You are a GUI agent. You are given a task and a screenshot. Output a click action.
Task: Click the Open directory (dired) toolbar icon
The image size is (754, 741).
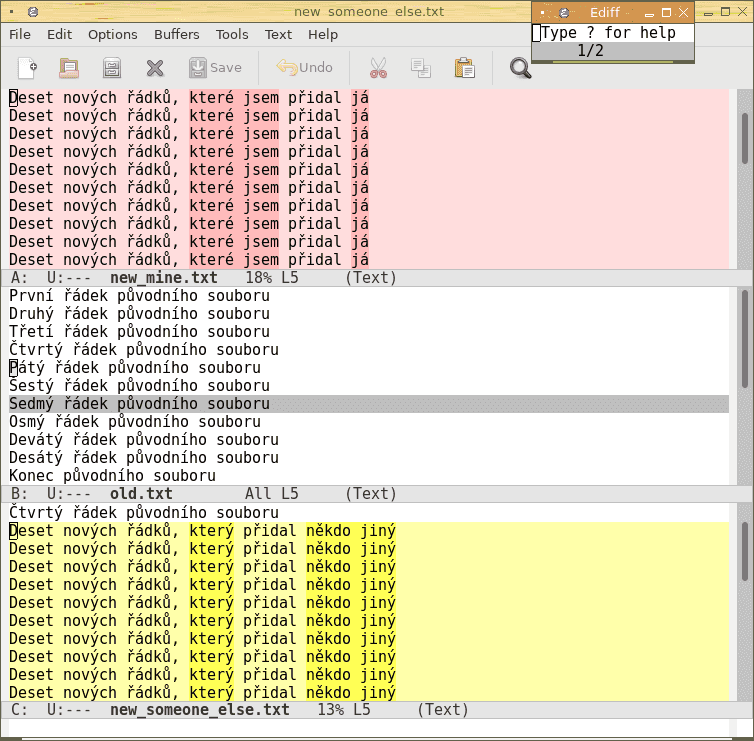pos(112,68)
